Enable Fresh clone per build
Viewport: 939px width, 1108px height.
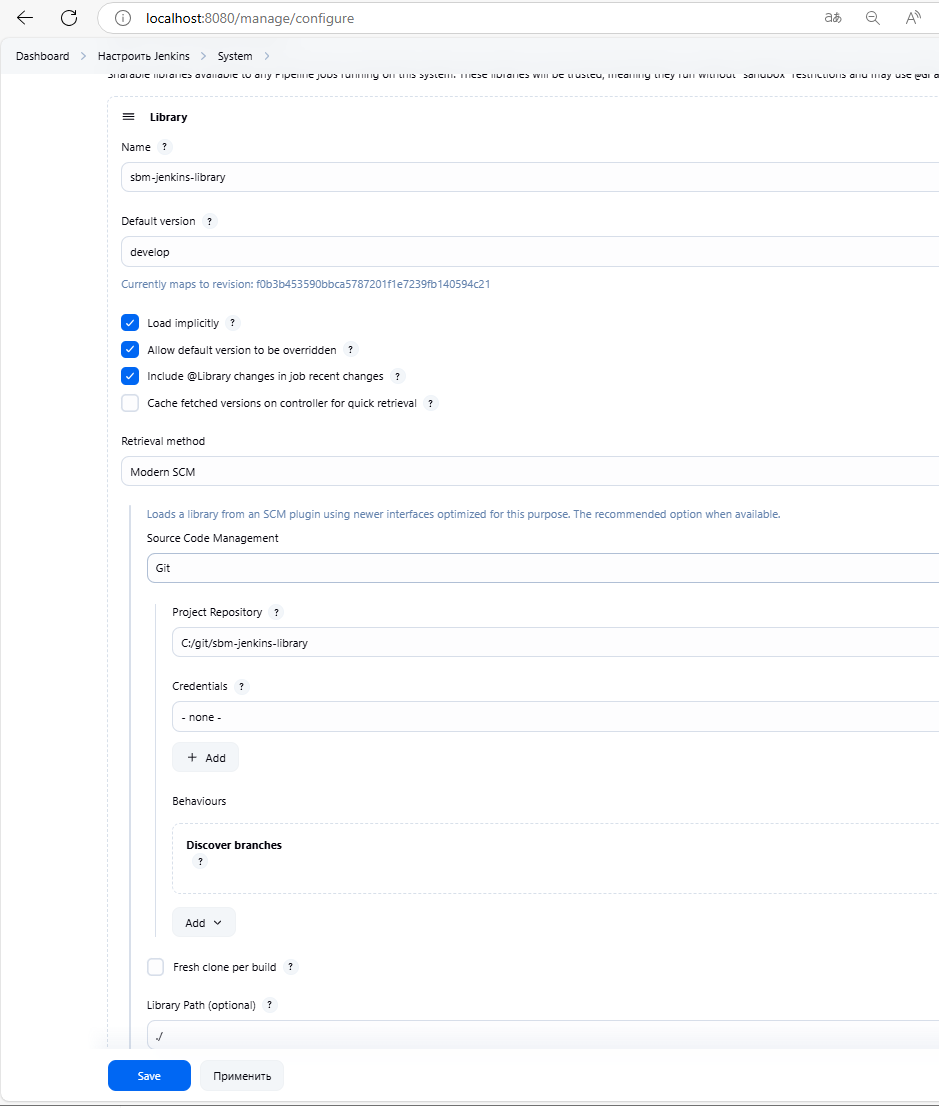156,967
